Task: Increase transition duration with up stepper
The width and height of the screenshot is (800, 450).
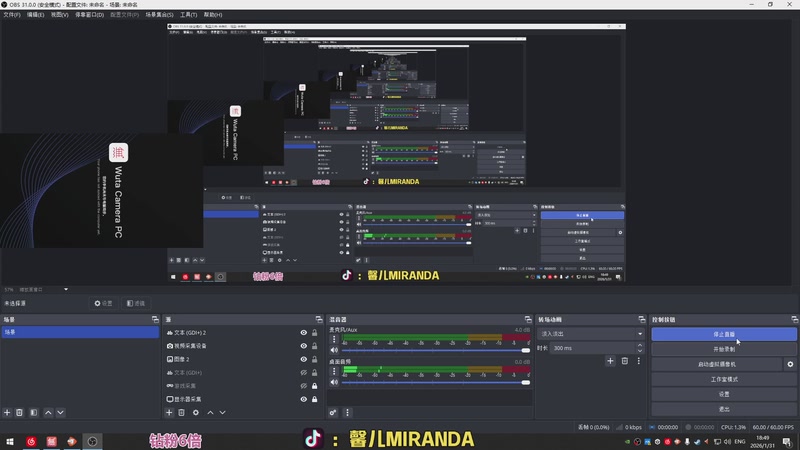Action: pos(640,345)
